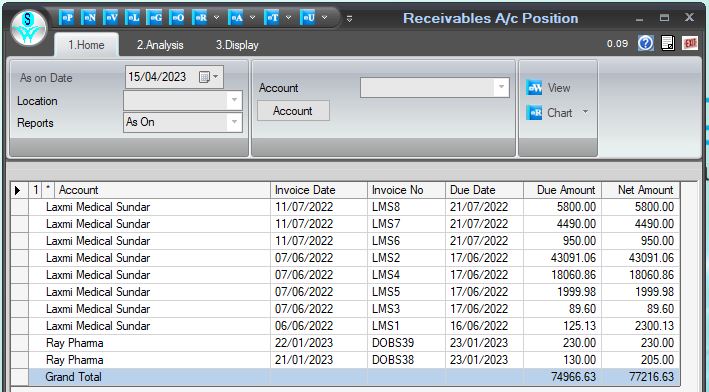709x392 pixels.
Task: Click the calculator sheet icon near help
Action: [668, 43]
